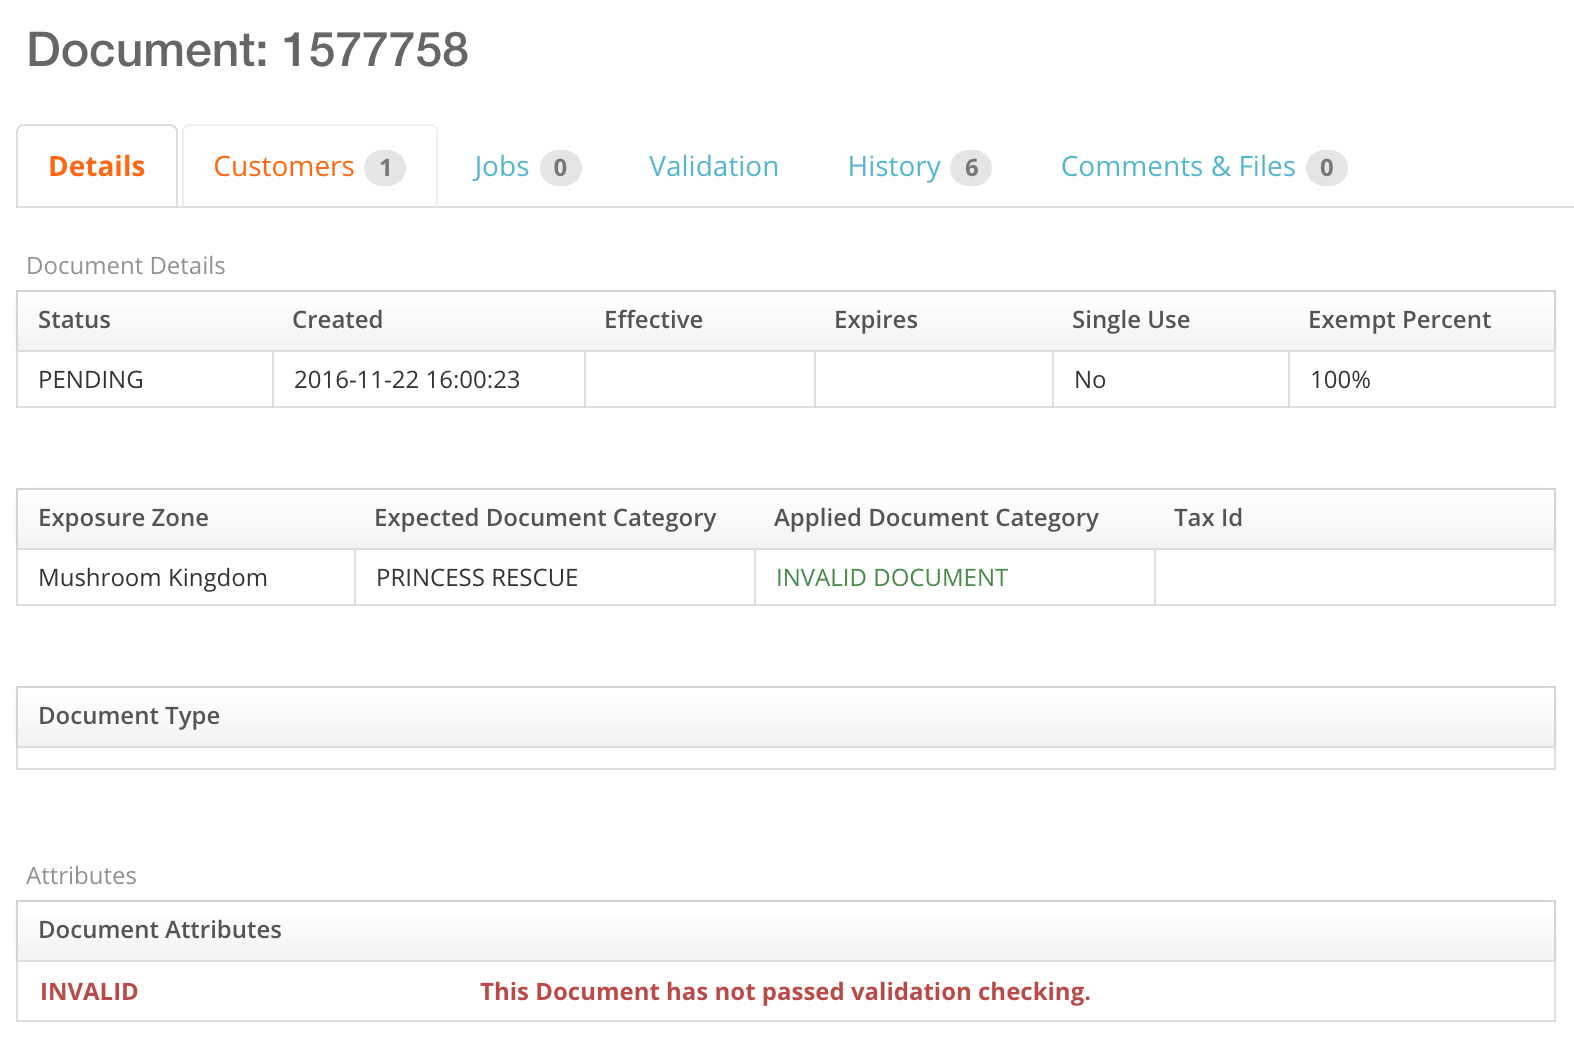Click the Single Use value No
Image resolution: width=1574 pixels, height=1060 pixels.
click(1089, 380)
